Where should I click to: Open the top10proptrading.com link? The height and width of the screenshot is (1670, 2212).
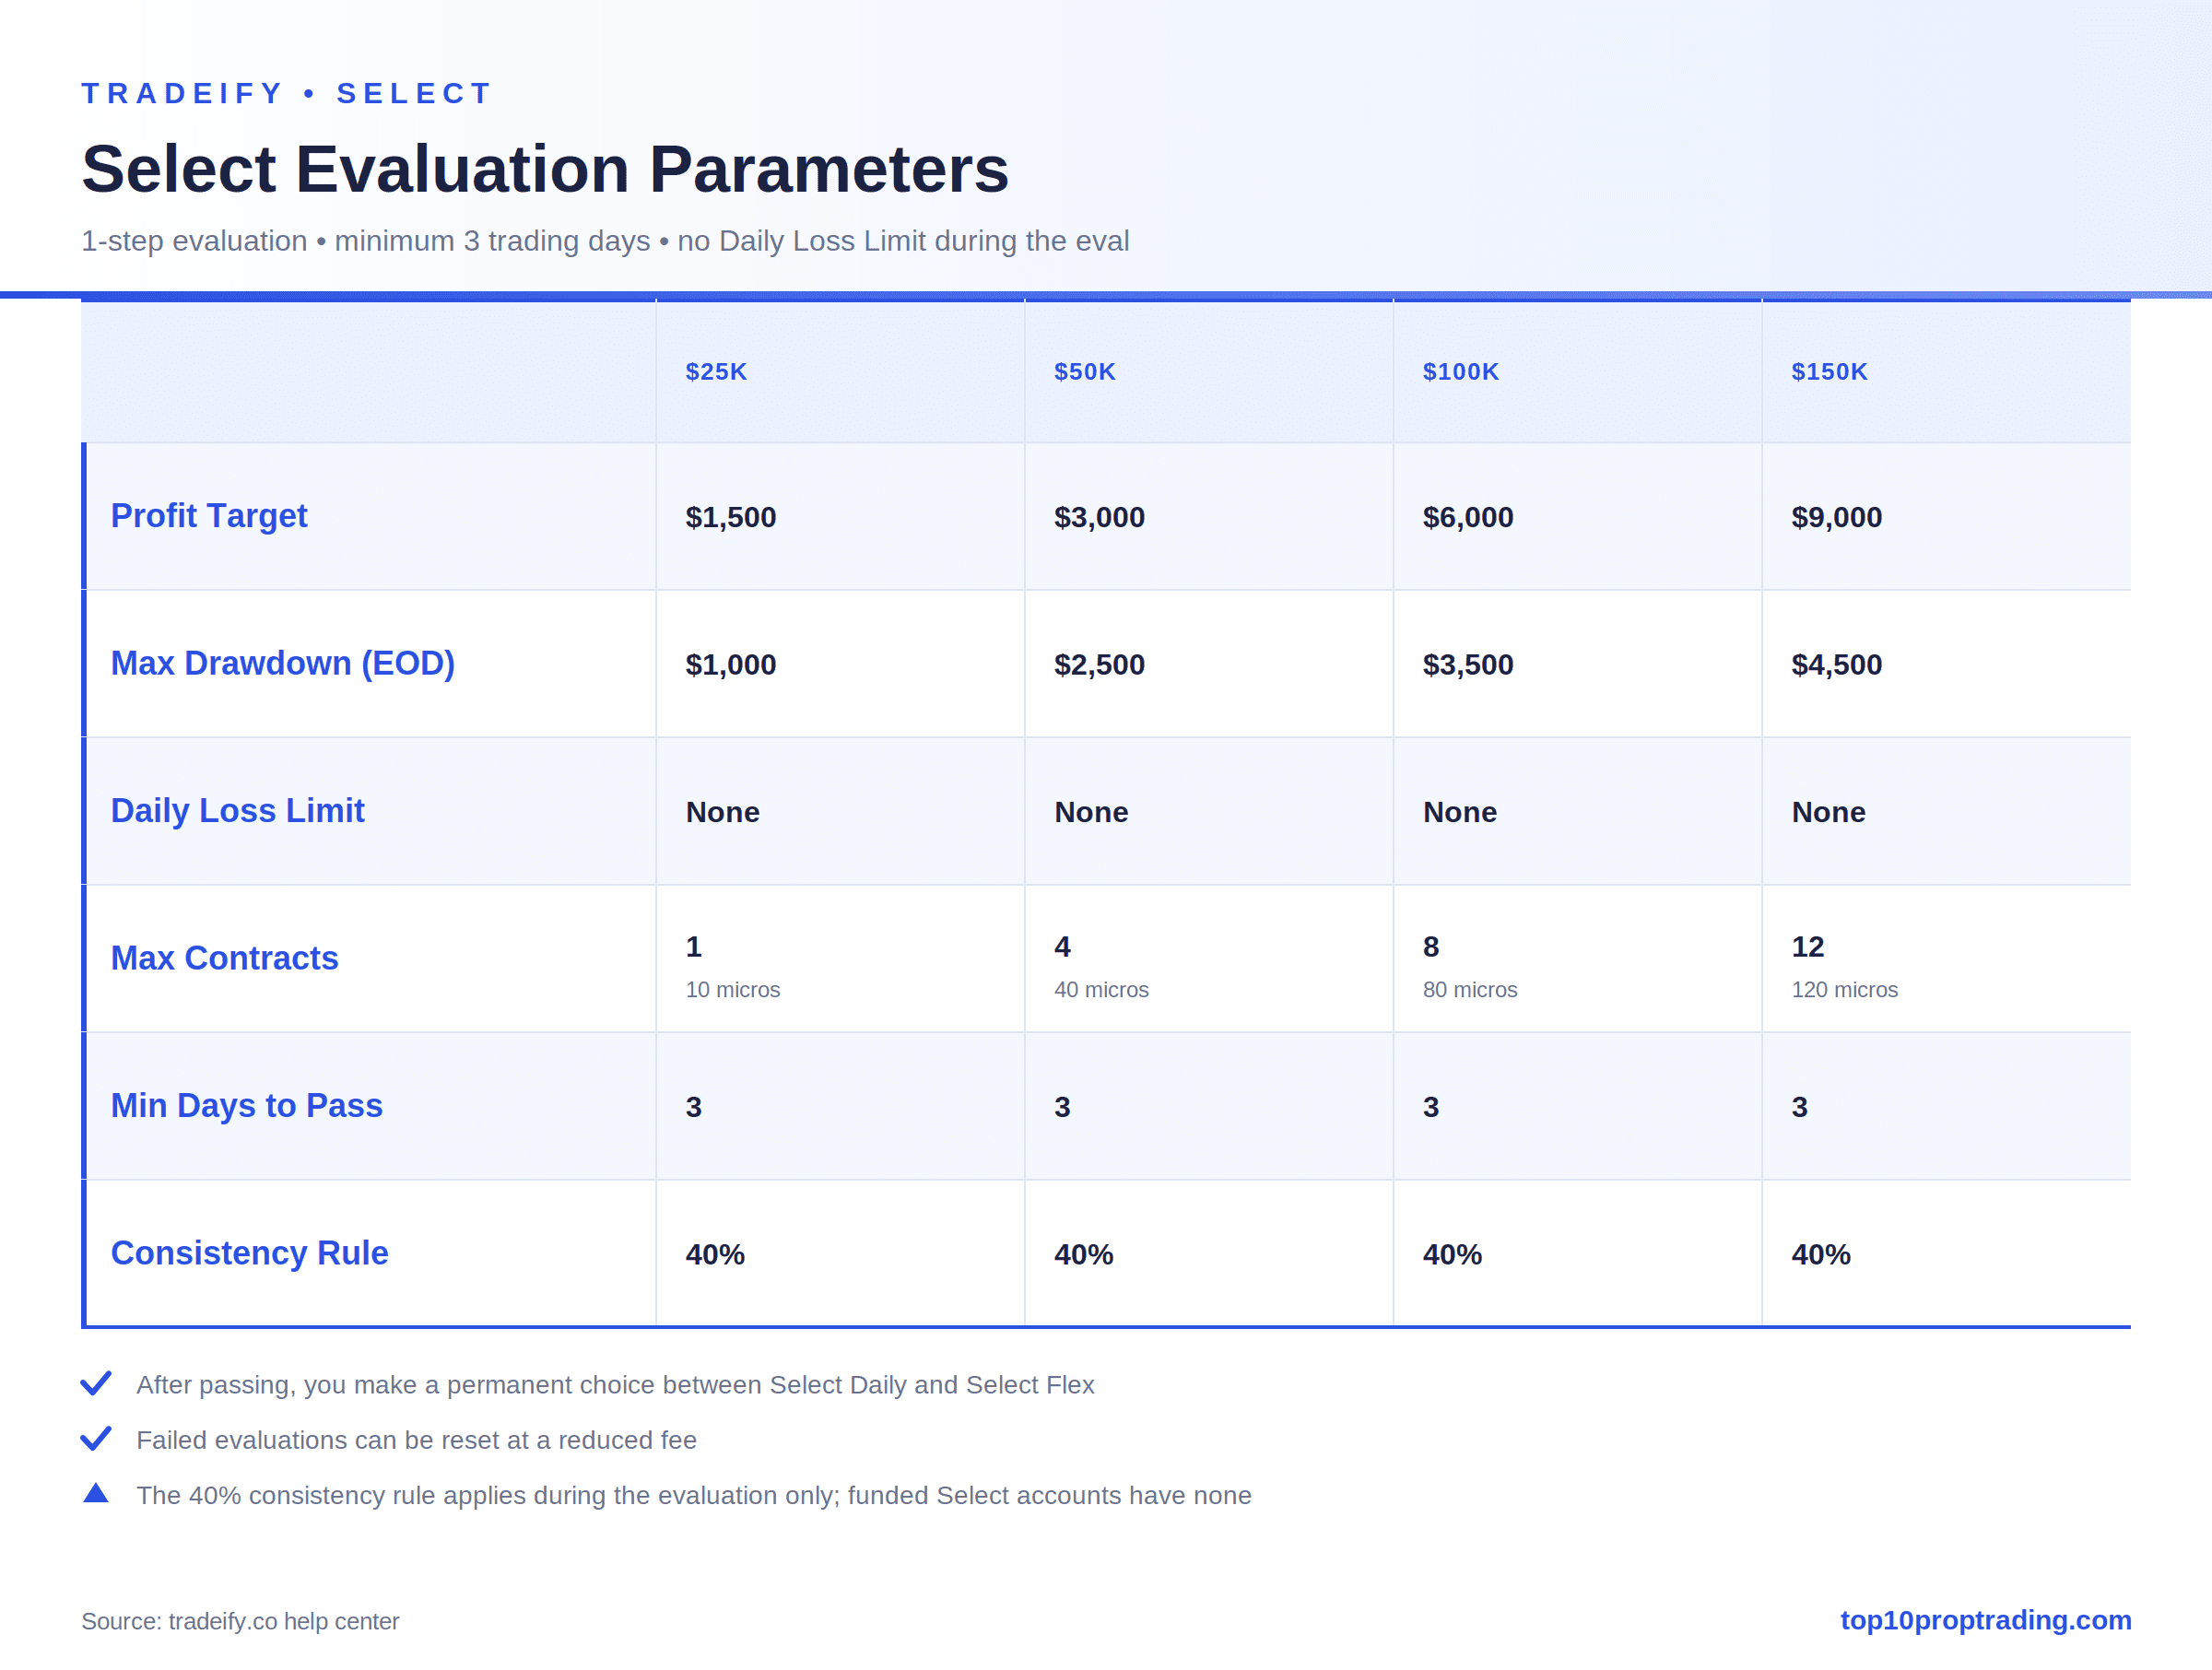(1985, 1620)
